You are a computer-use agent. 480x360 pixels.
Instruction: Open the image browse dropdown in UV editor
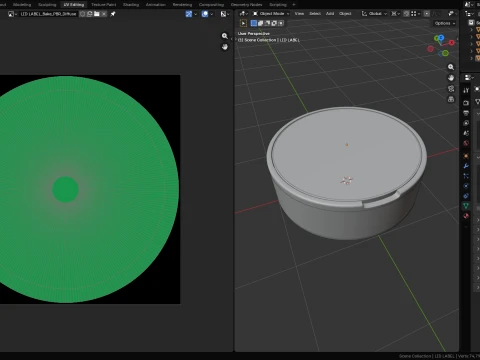(x=12, y=14)
